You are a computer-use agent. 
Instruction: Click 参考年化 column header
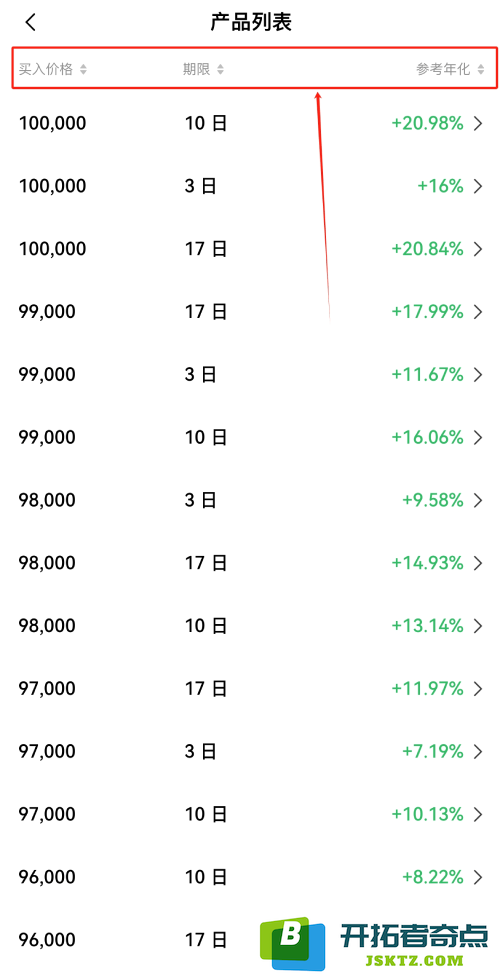click(443, 69)
